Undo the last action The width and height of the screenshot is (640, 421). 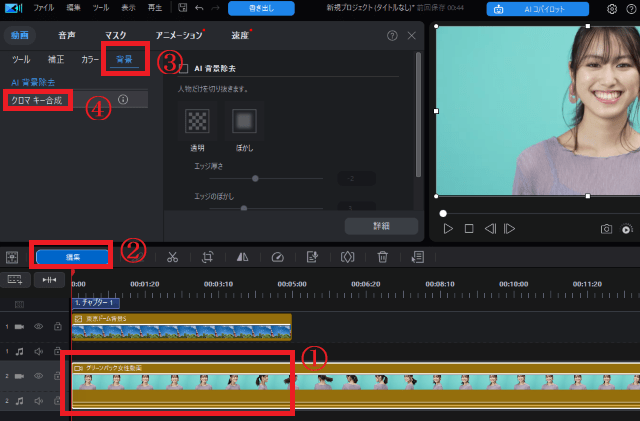point(199,8)
